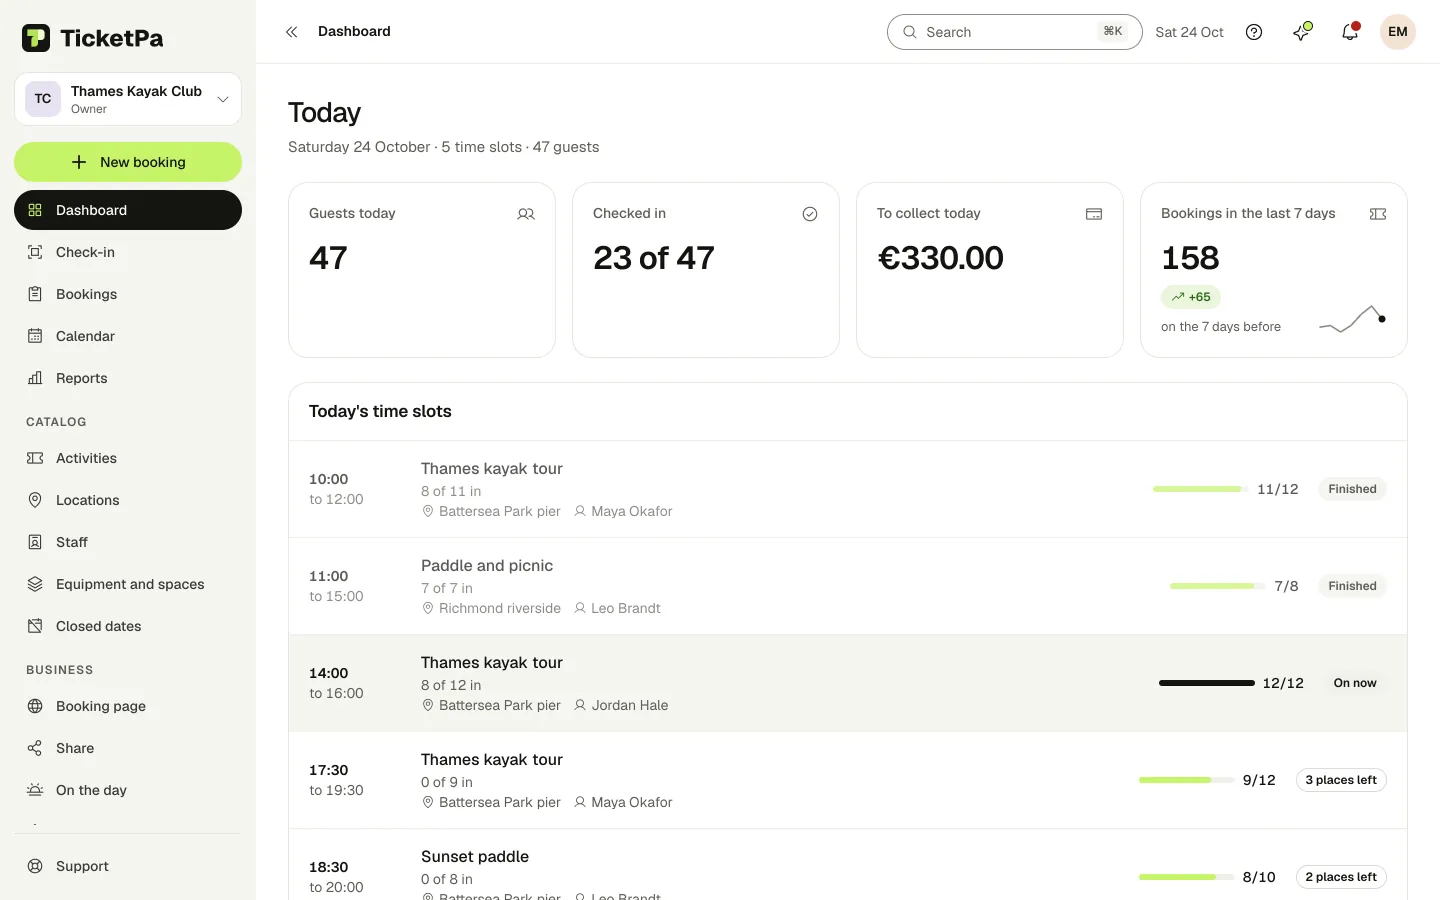Open Calendar page
This screenshot has height=900, width=1440.
128,336
